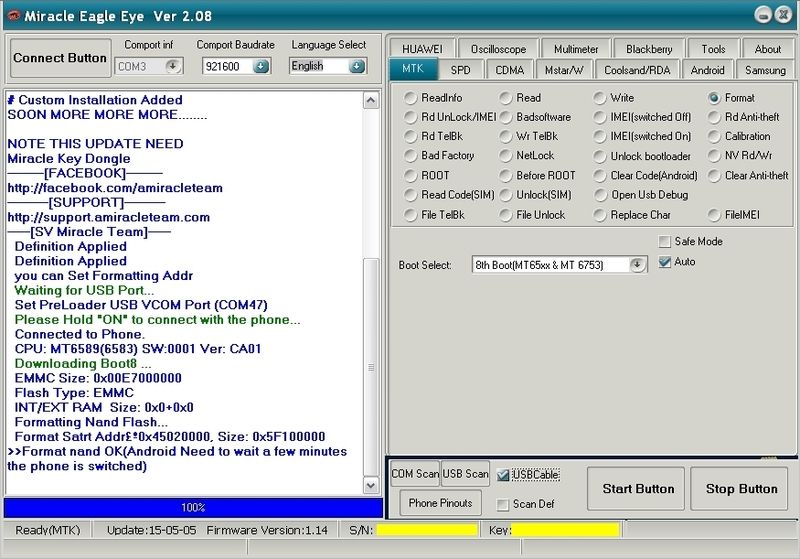800x559 pixels.
Task: Click the log scrollbar down arrow
Action: (371, 486)
